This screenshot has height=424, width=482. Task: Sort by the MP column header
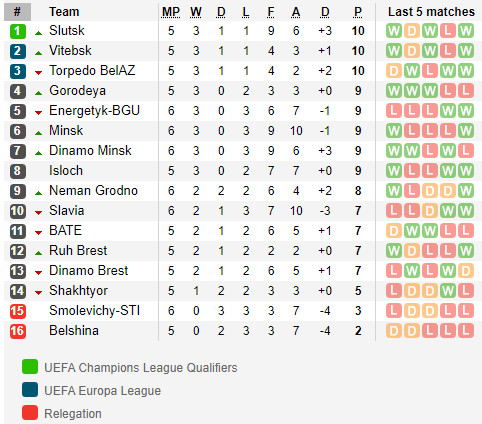coord(171,12)
